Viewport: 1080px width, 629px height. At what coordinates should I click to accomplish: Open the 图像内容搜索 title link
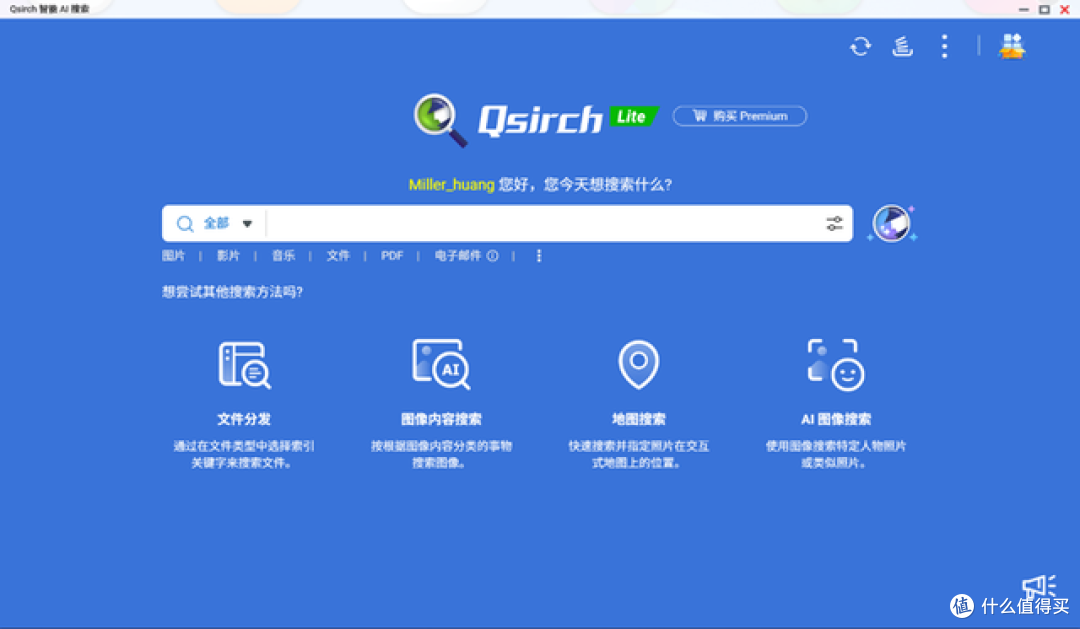pos(442,419)
